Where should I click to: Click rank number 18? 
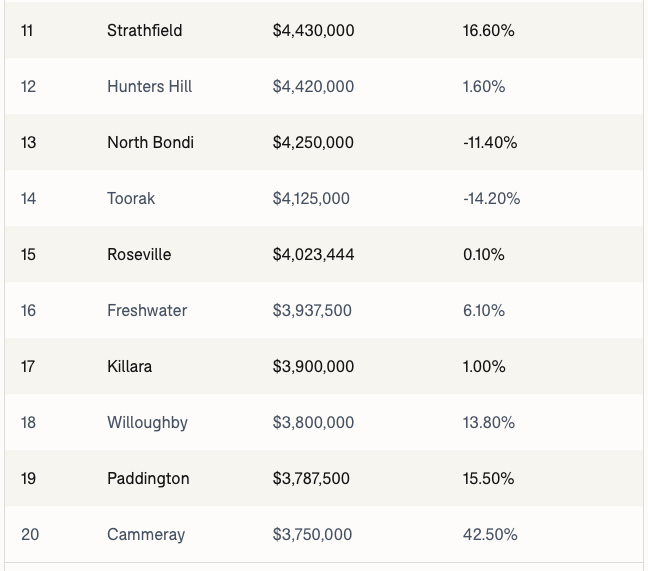28,423
